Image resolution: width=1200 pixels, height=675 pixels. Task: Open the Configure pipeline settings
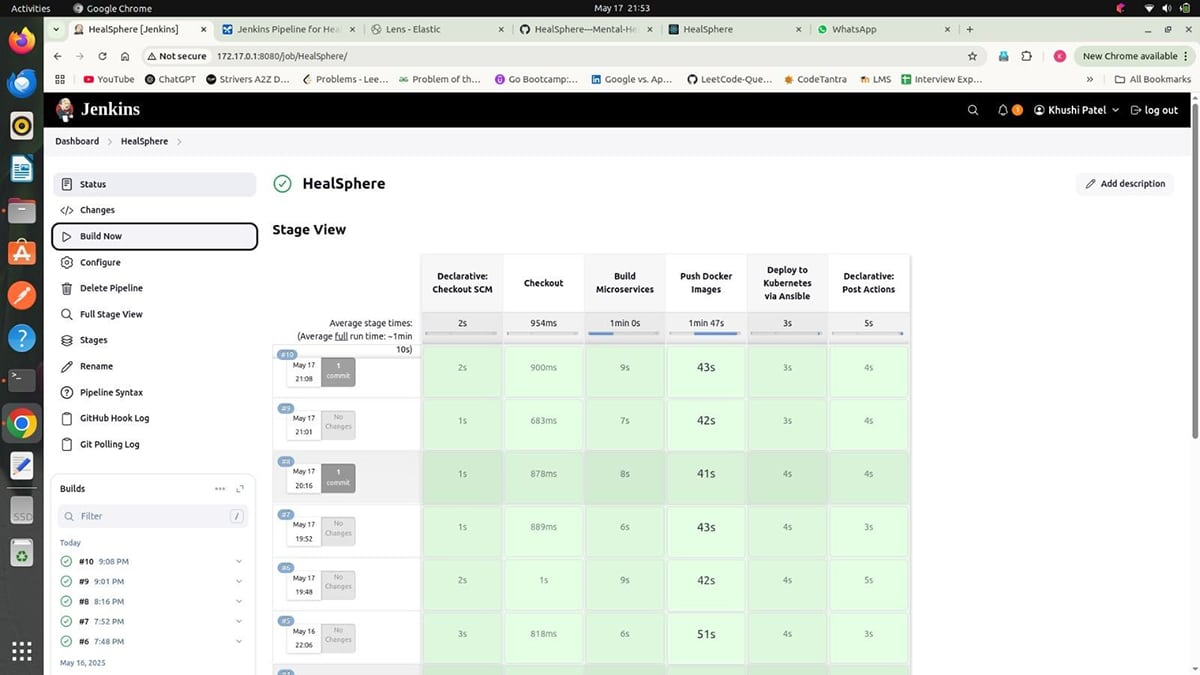100,262
